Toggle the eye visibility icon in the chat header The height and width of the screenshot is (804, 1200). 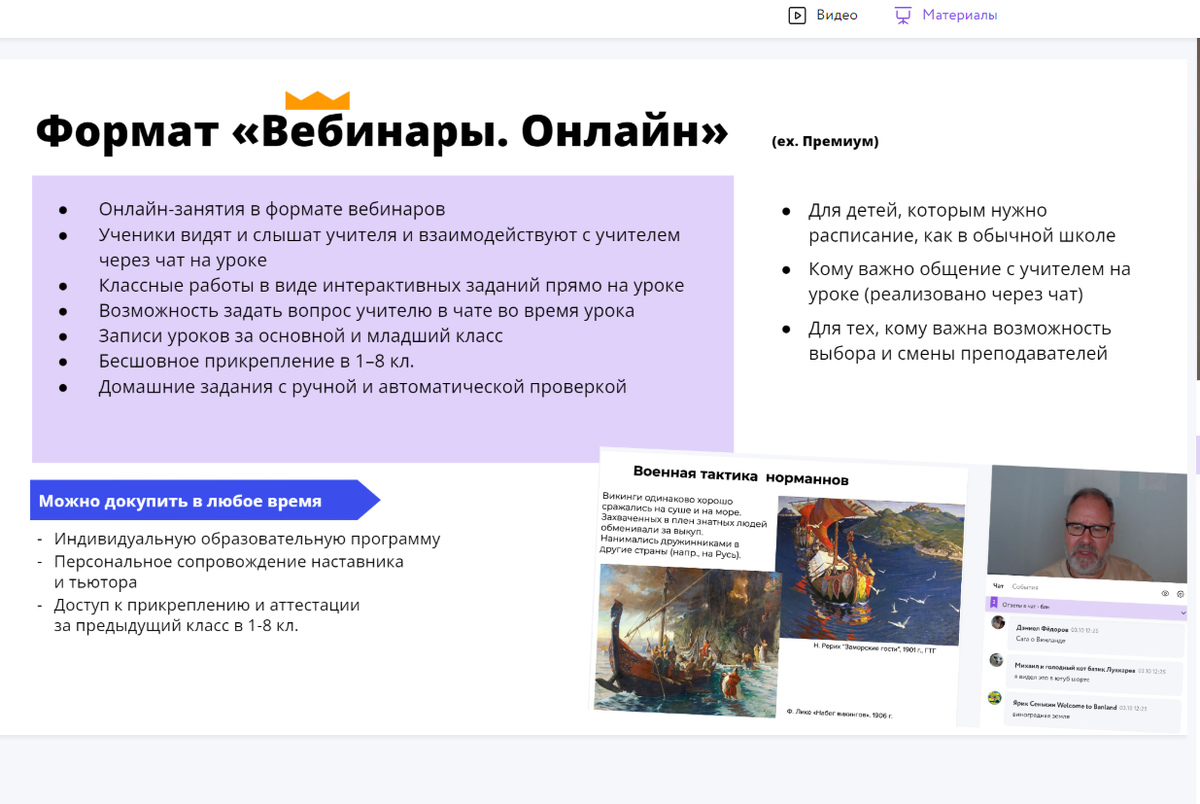pyautogui.click(x=1164, y=593)
